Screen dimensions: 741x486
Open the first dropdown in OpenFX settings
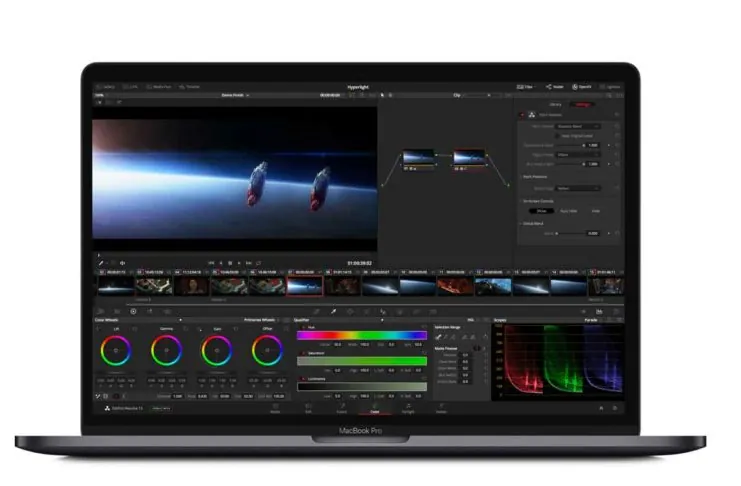click(577, 126)
